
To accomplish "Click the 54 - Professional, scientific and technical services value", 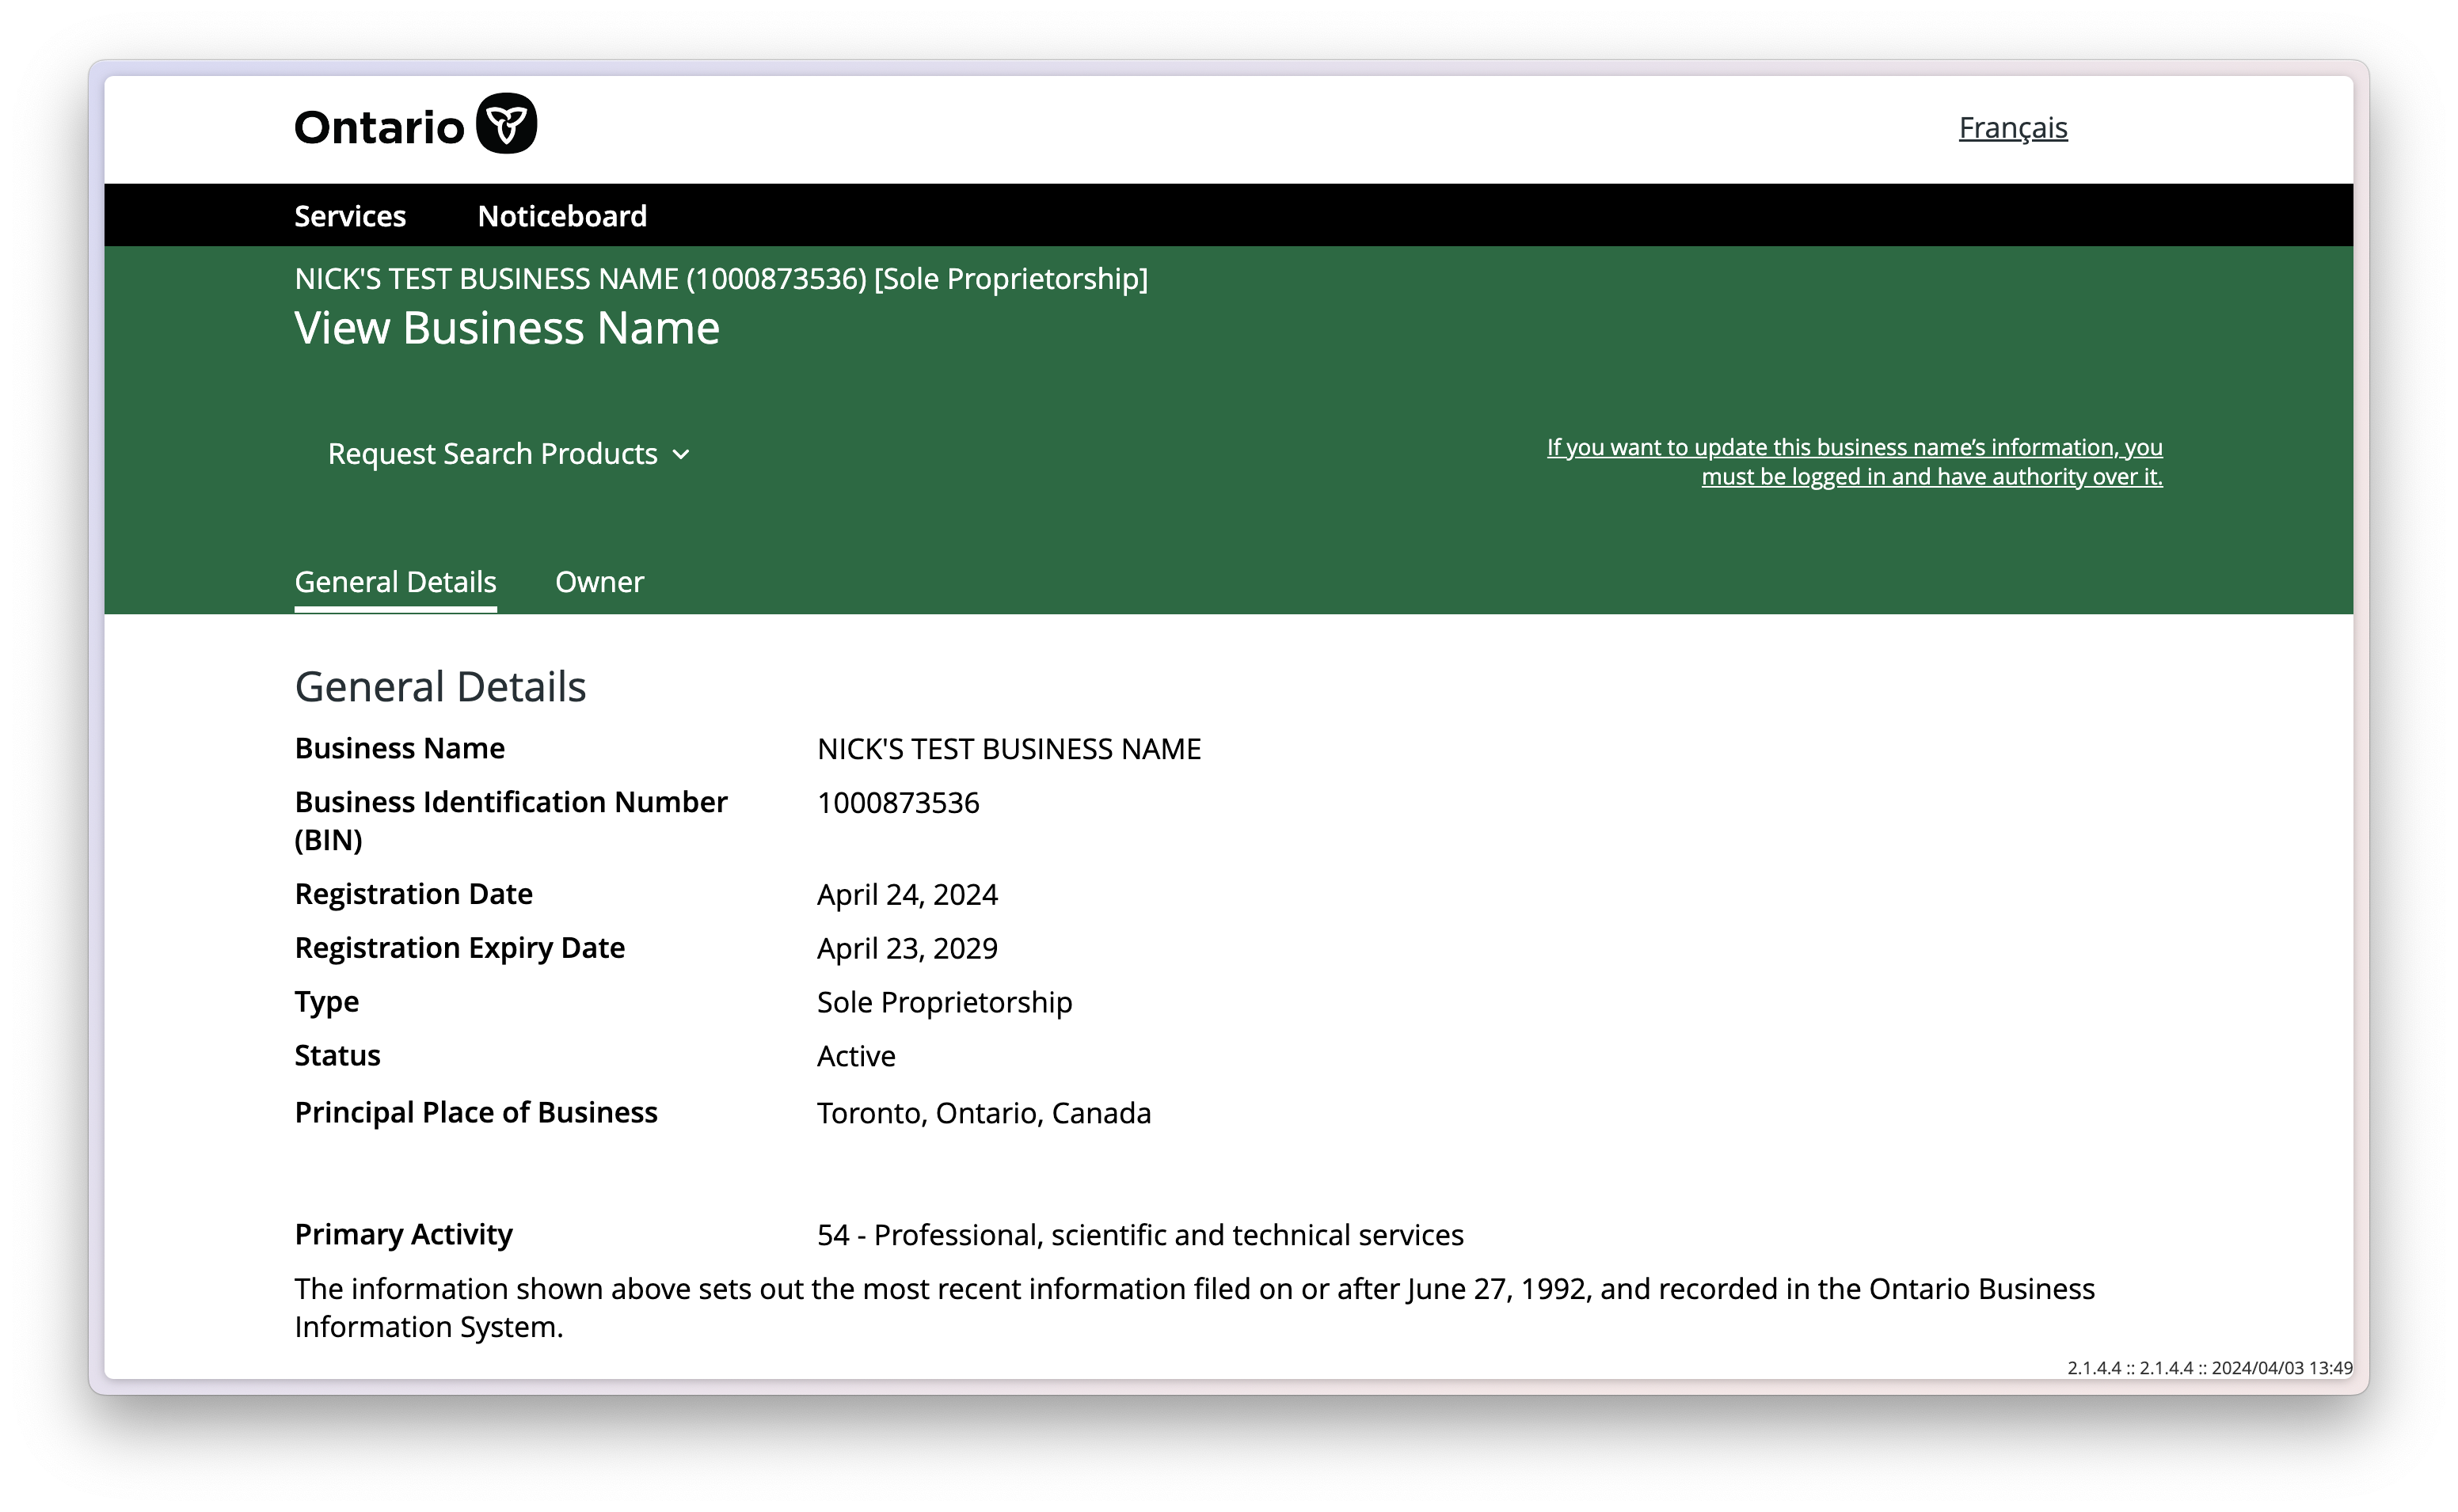I will (1140, 1236).
